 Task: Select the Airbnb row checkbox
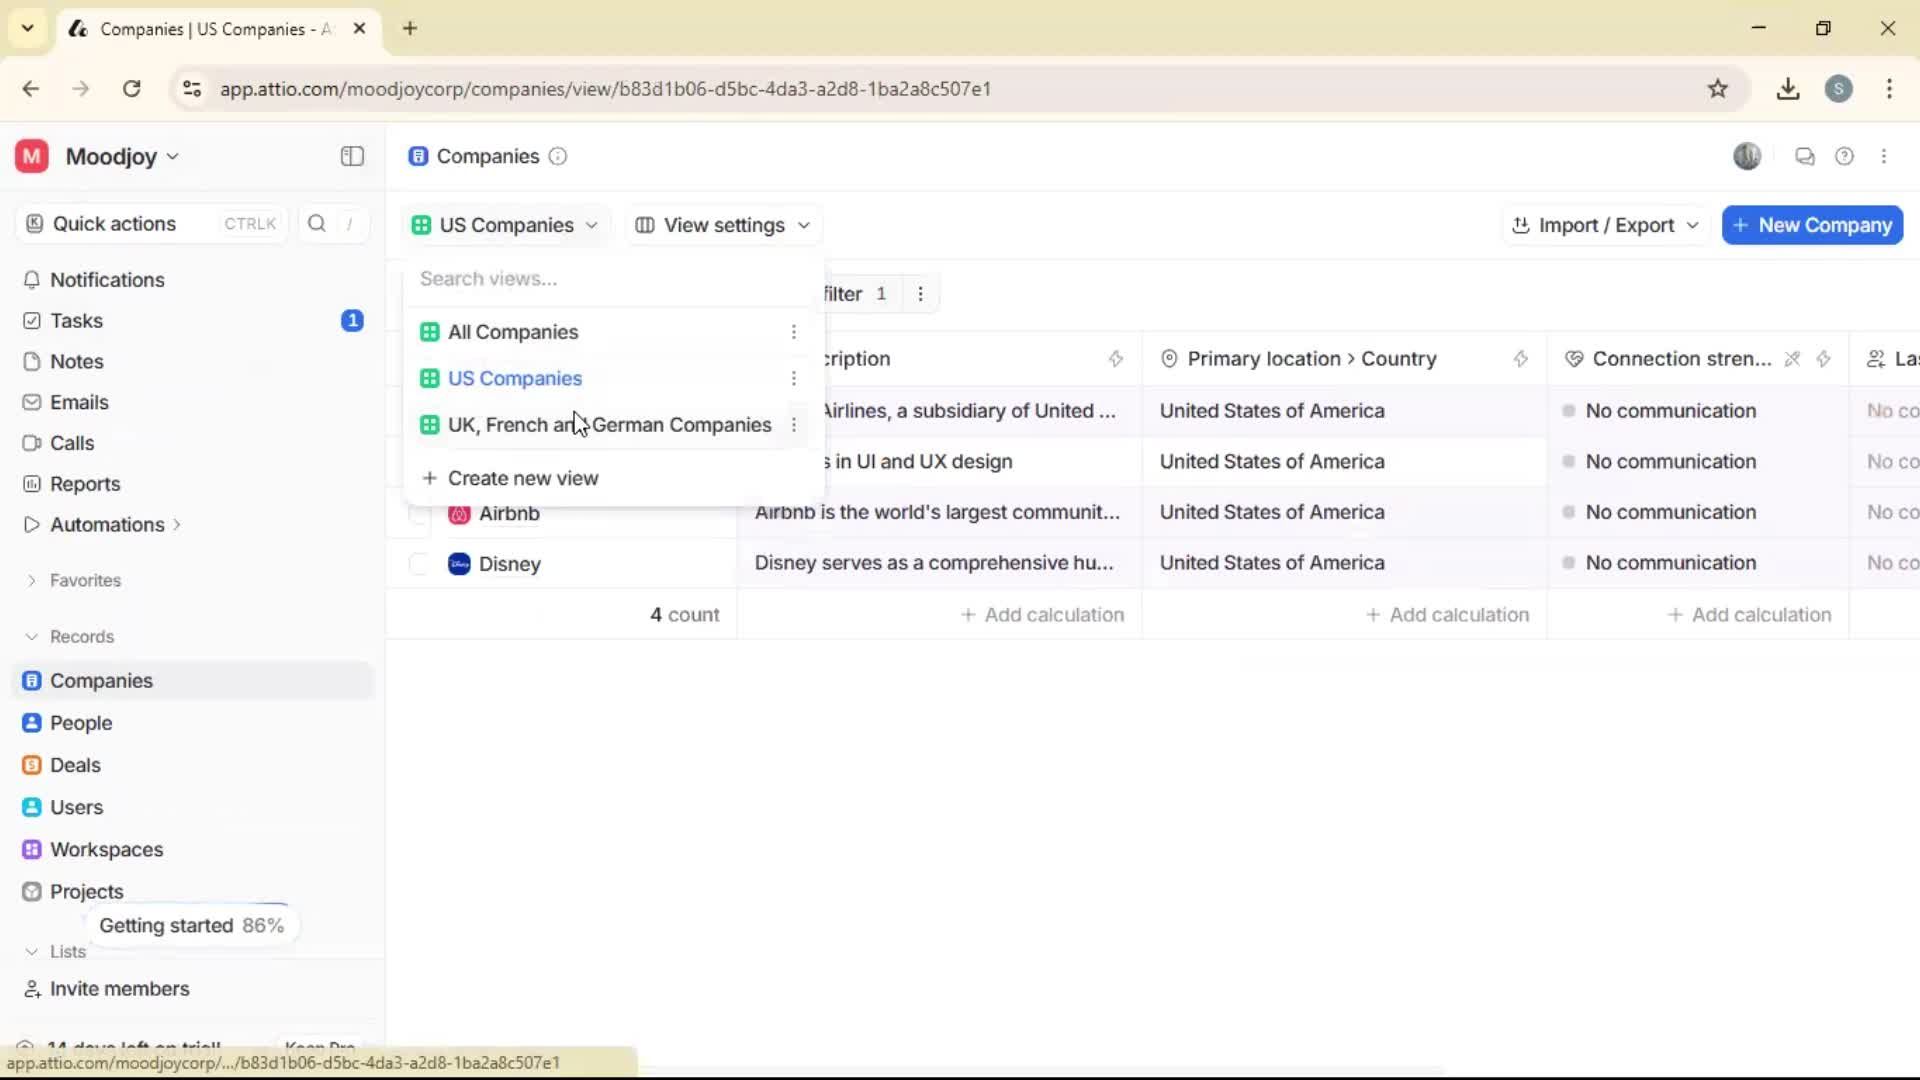pos(419,514)
